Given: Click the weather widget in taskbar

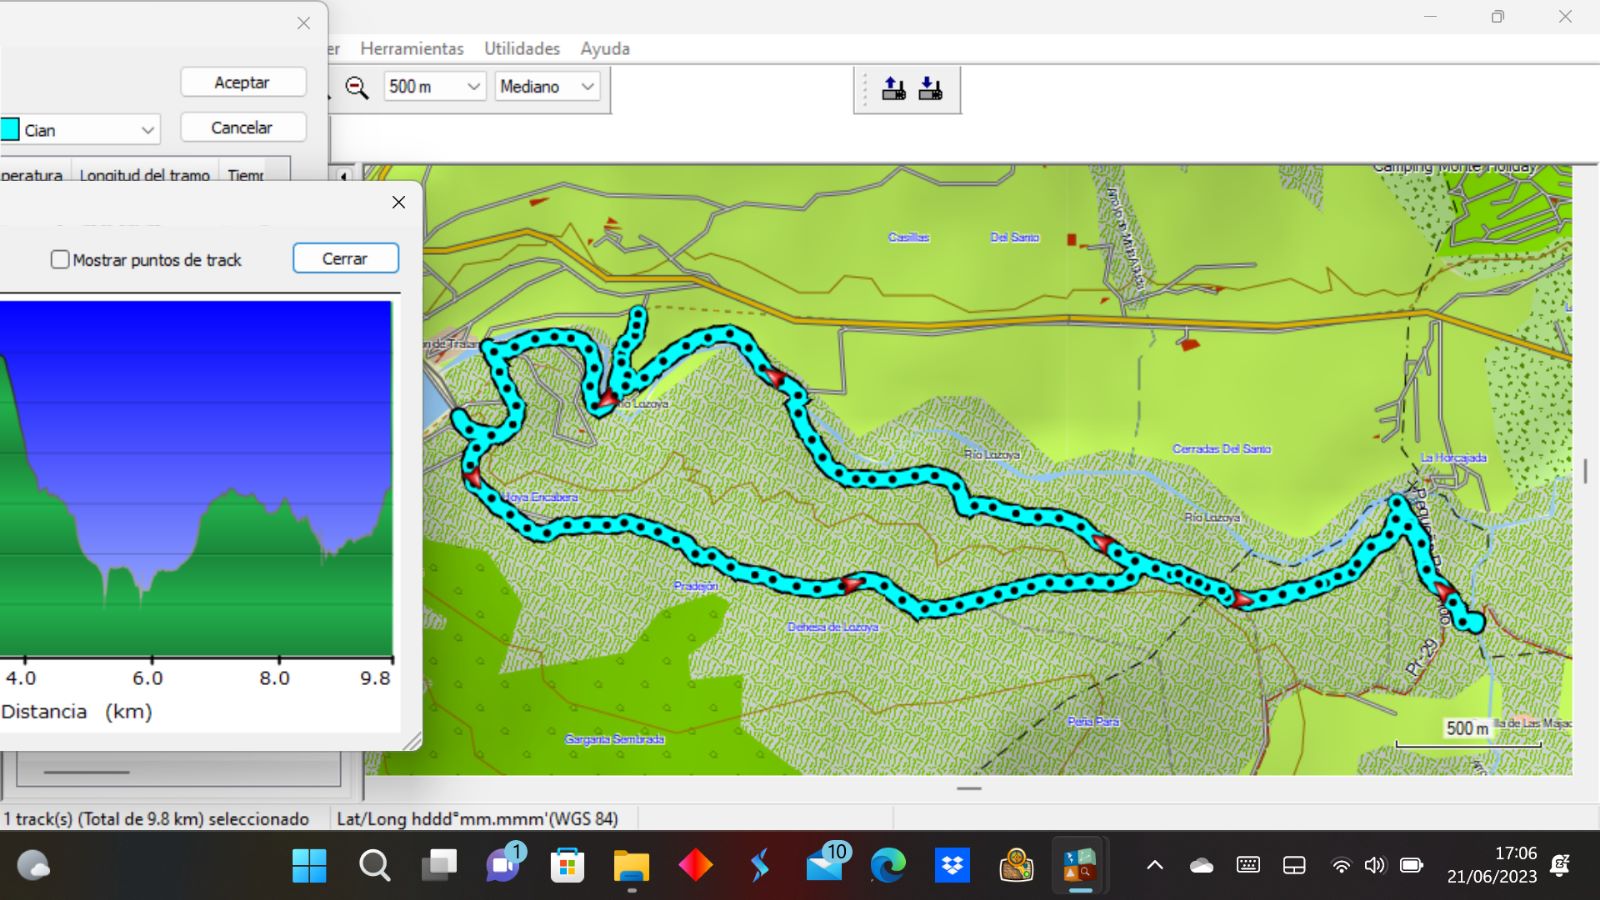Looking at the screenshot, I should coord(32,865).
